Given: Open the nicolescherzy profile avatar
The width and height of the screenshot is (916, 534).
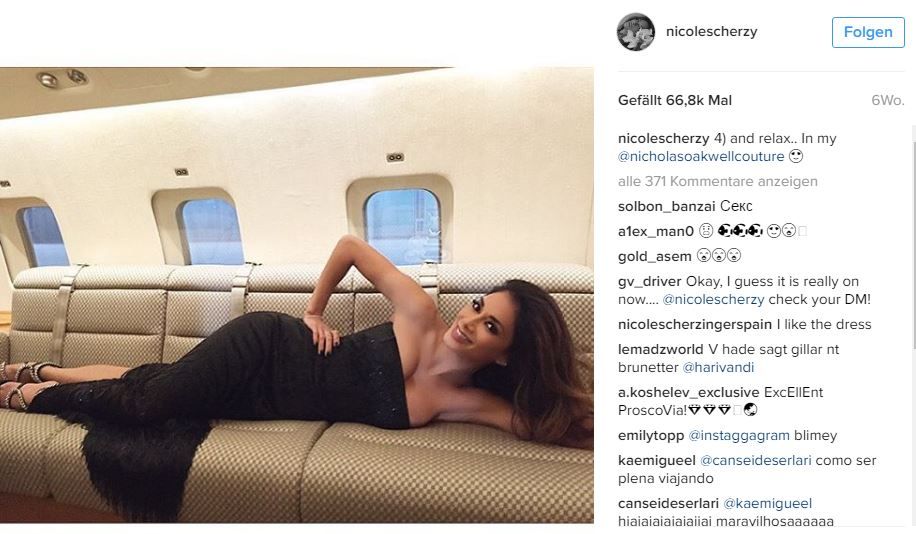Looking at the screenshot, I should pyautogui.click(x=636, y=32).
